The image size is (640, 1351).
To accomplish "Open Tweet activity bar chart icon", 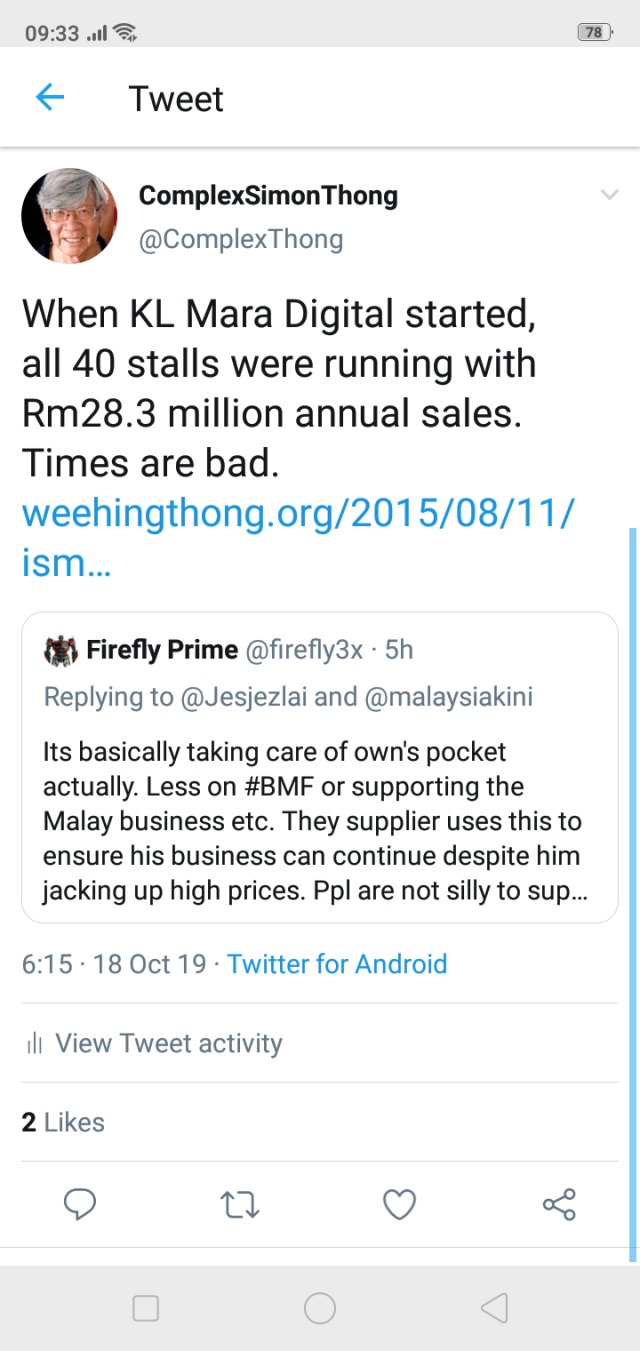I will pyautogui.click(x=34, y=1044).
